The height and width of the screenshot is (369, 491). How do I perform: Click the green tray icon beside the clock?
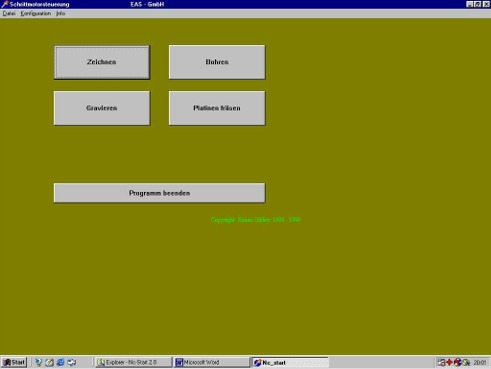coord(466,362)
